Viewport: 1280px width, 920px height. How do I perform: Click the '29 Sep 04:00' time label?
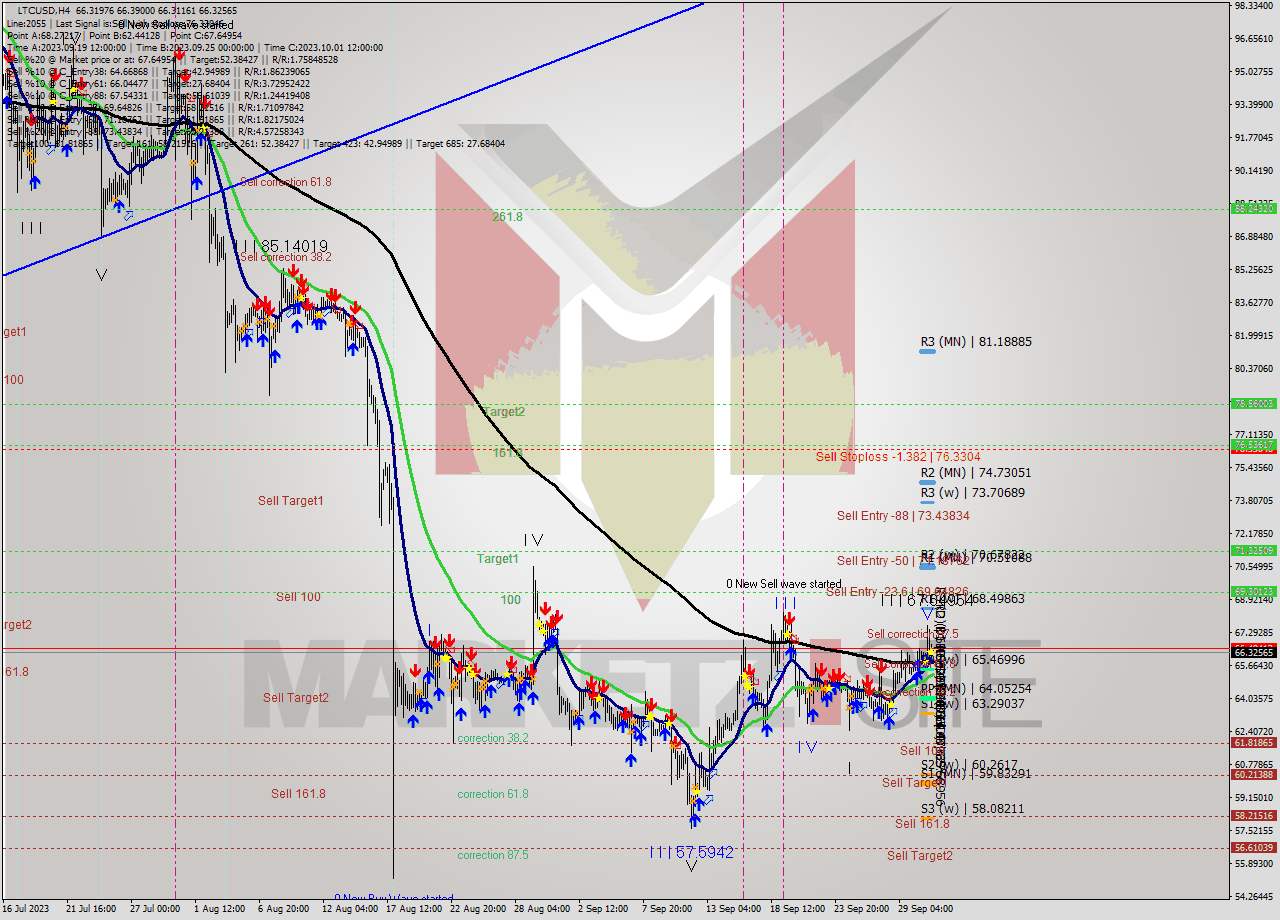[x=925, y=909]
